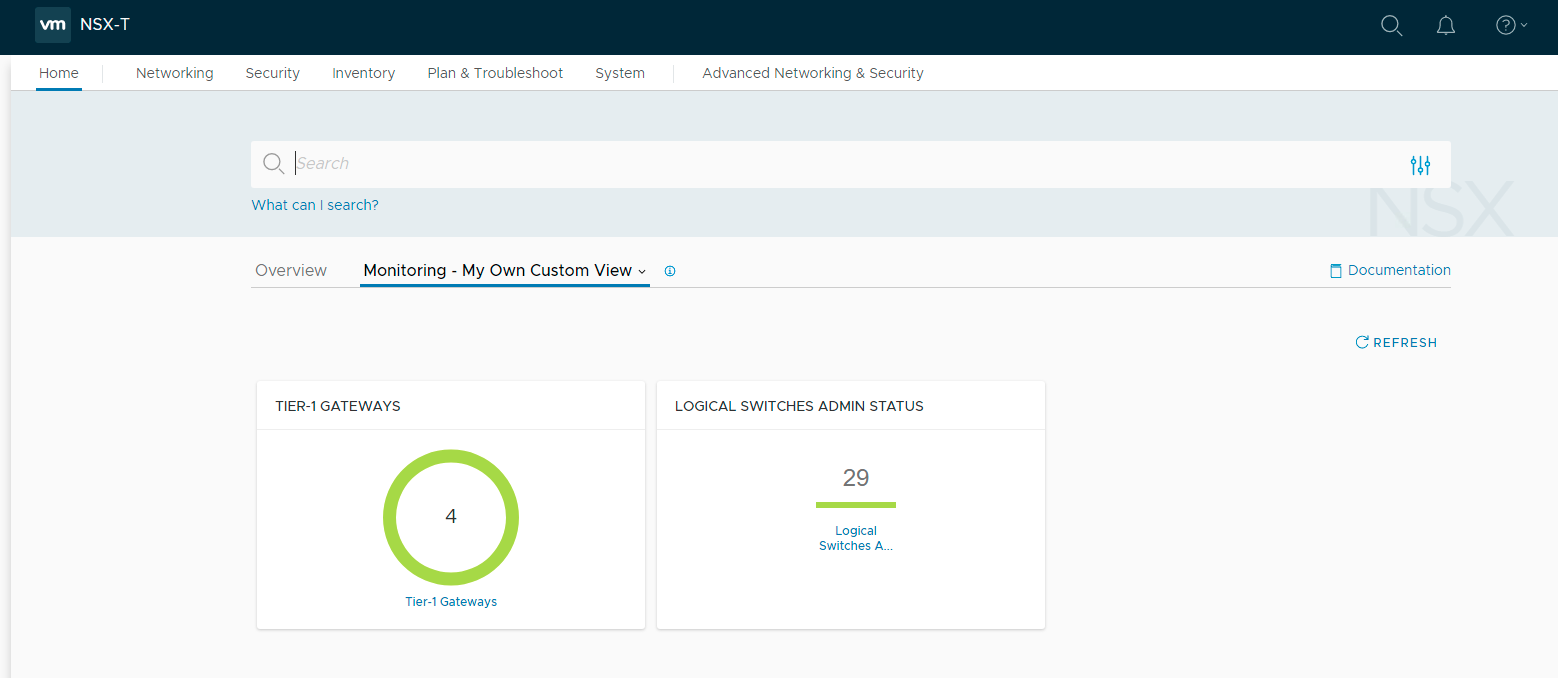This screenshot has height=678, width=1558.
Task: Click the NSX-T product name
Action: coord(105,25)
